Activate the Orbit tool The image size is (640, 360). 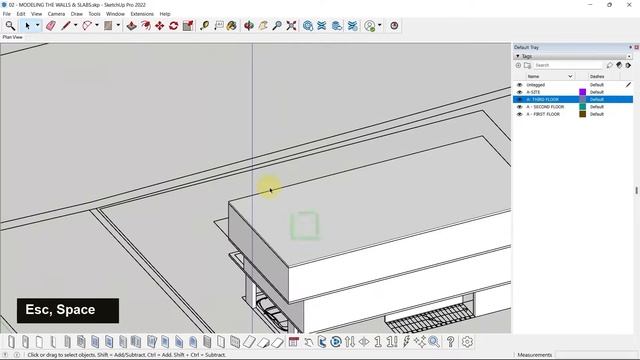tap(249, 26)
